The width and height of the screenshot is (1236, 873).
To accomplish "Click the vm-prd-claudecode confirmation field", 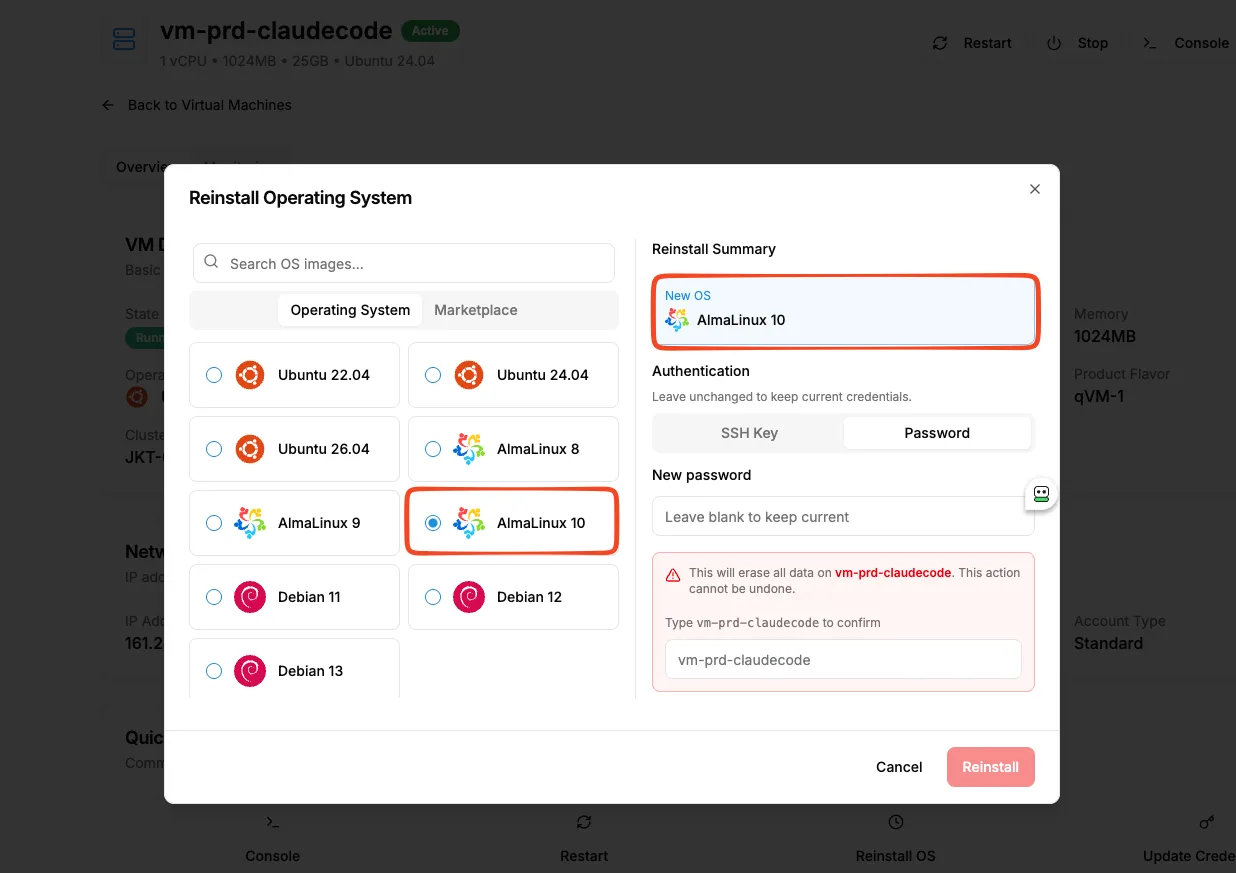I will click(x=843, y=660).
